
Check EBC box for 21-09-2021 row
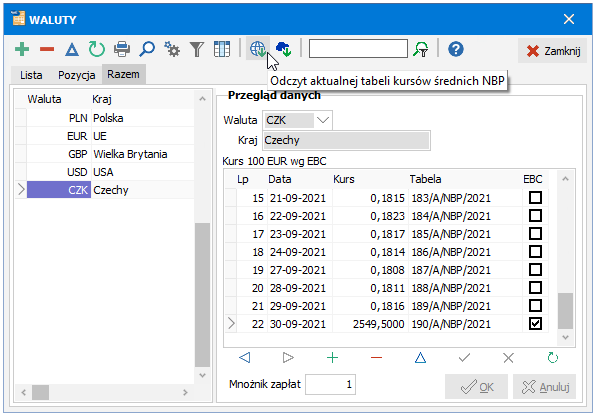535,198
